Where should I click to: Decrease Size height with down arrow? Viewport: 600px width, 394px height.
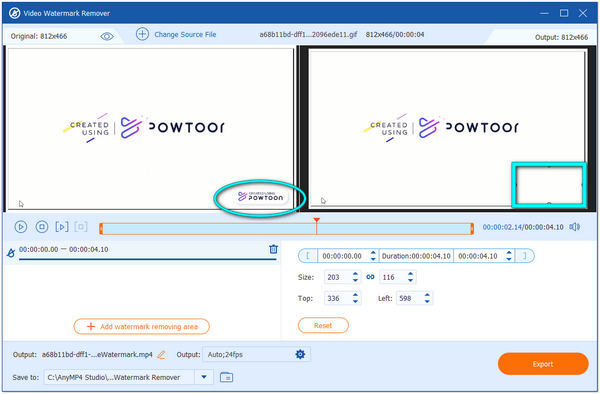coord(411,280)
